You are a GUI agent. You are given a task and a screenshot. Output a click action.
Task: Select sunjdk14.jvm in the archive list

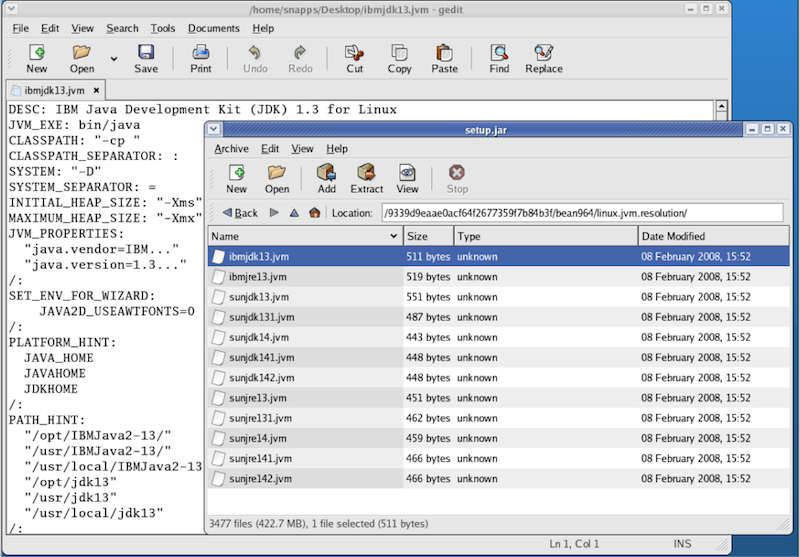(498, 337)
